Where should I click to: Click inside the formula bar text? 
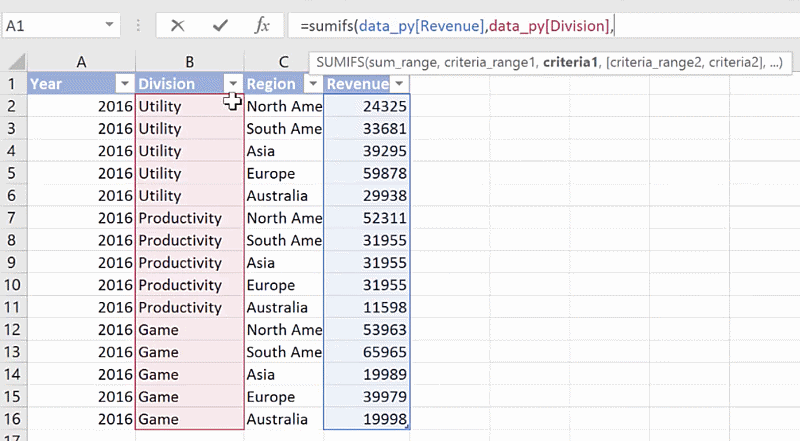tap(450, 25)
